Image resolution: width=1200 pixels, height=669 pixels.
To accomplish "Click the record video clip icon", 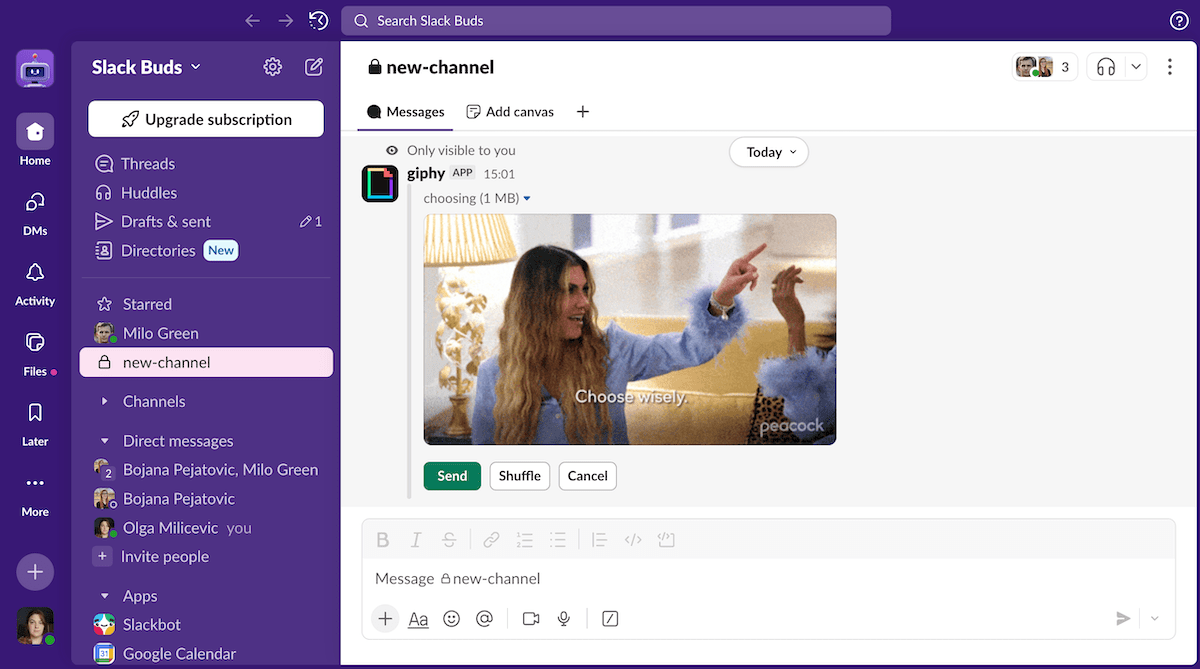I will click(531, 619).
